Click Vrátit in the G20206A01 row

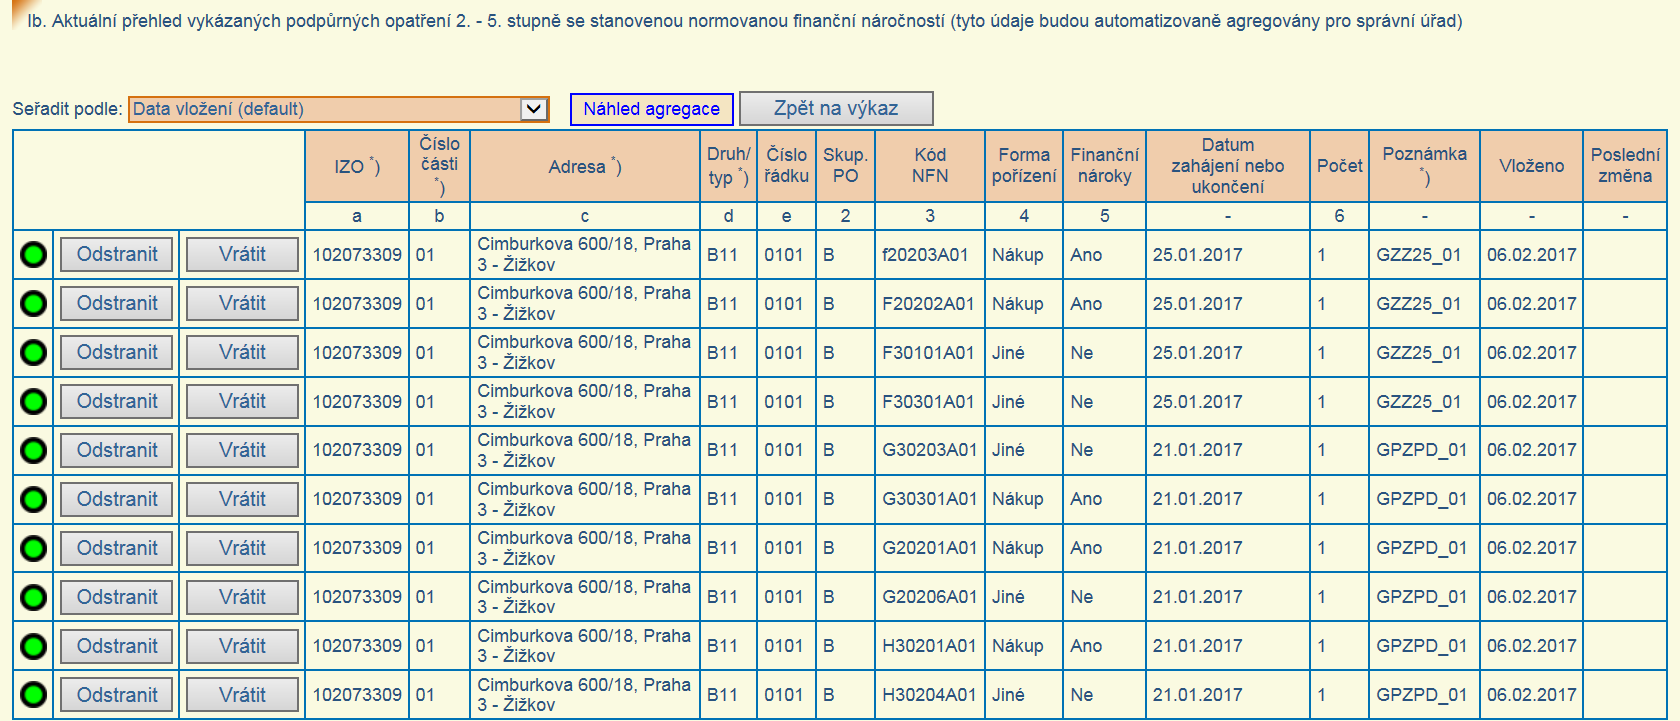tap(242, 597)
